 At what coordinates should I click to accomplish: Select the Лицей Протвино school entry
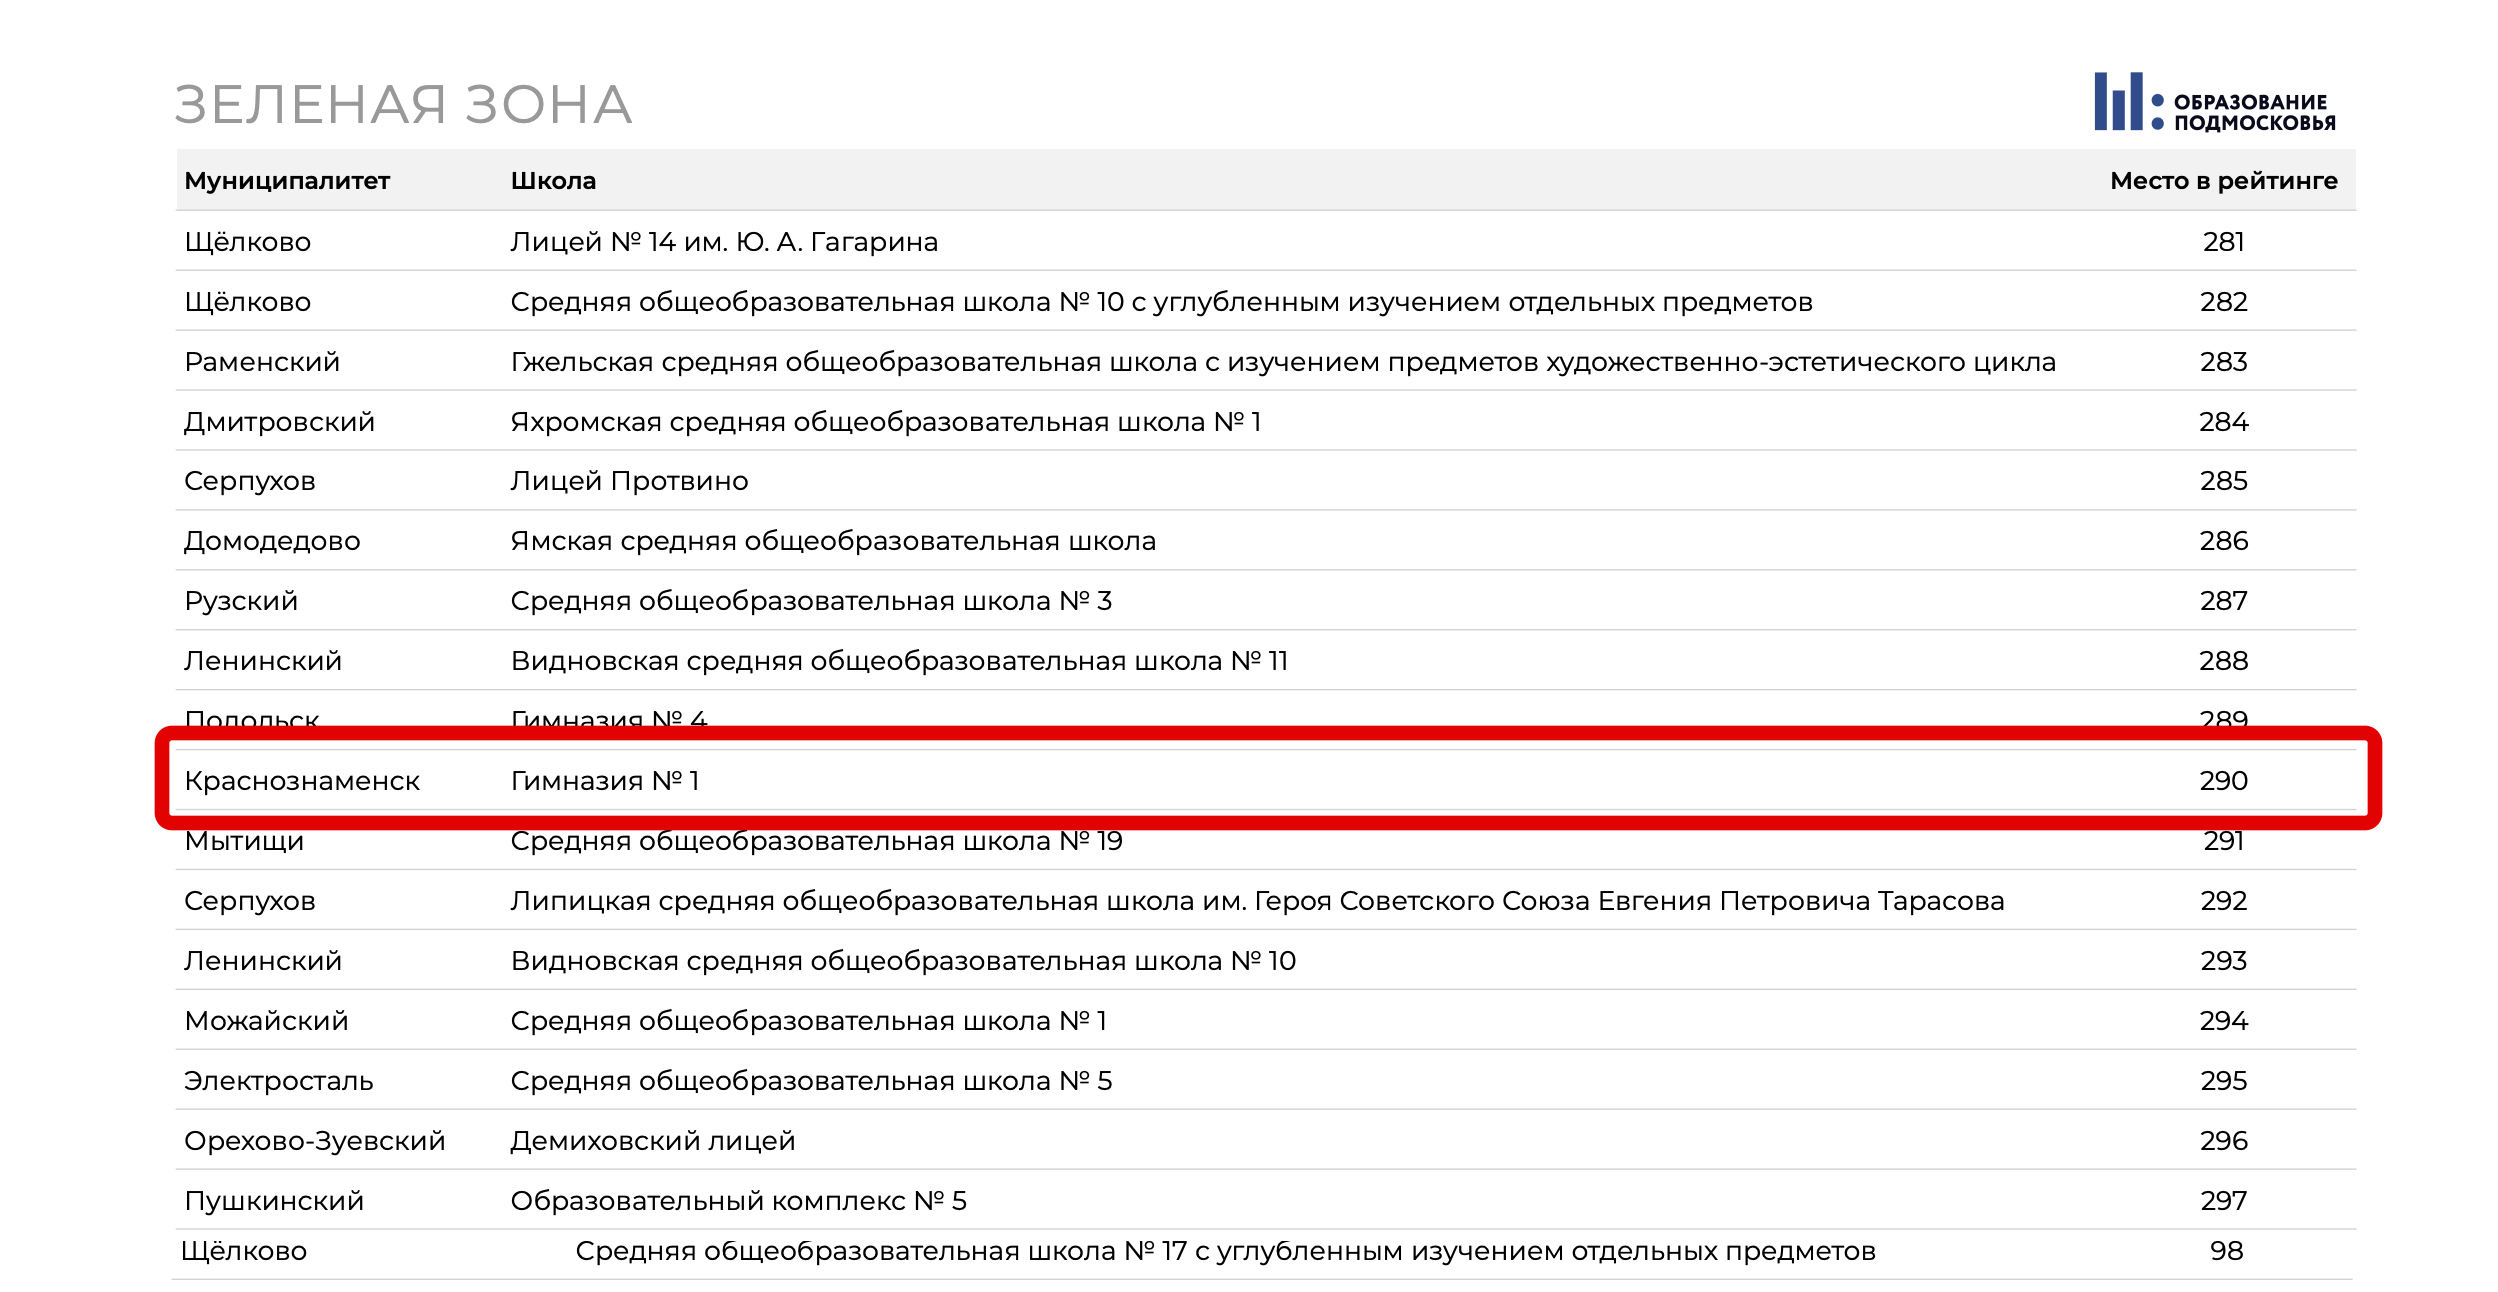(x=629, y=481)
